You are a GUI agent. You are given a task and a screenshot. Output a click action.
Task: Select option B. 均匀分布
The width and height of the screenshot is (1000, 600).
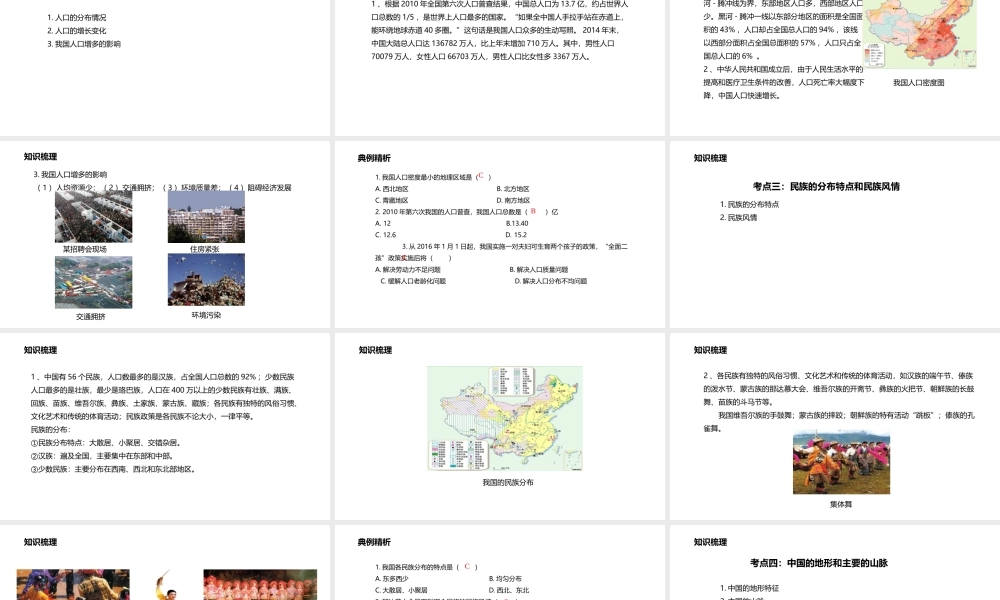tap(505, 579)
